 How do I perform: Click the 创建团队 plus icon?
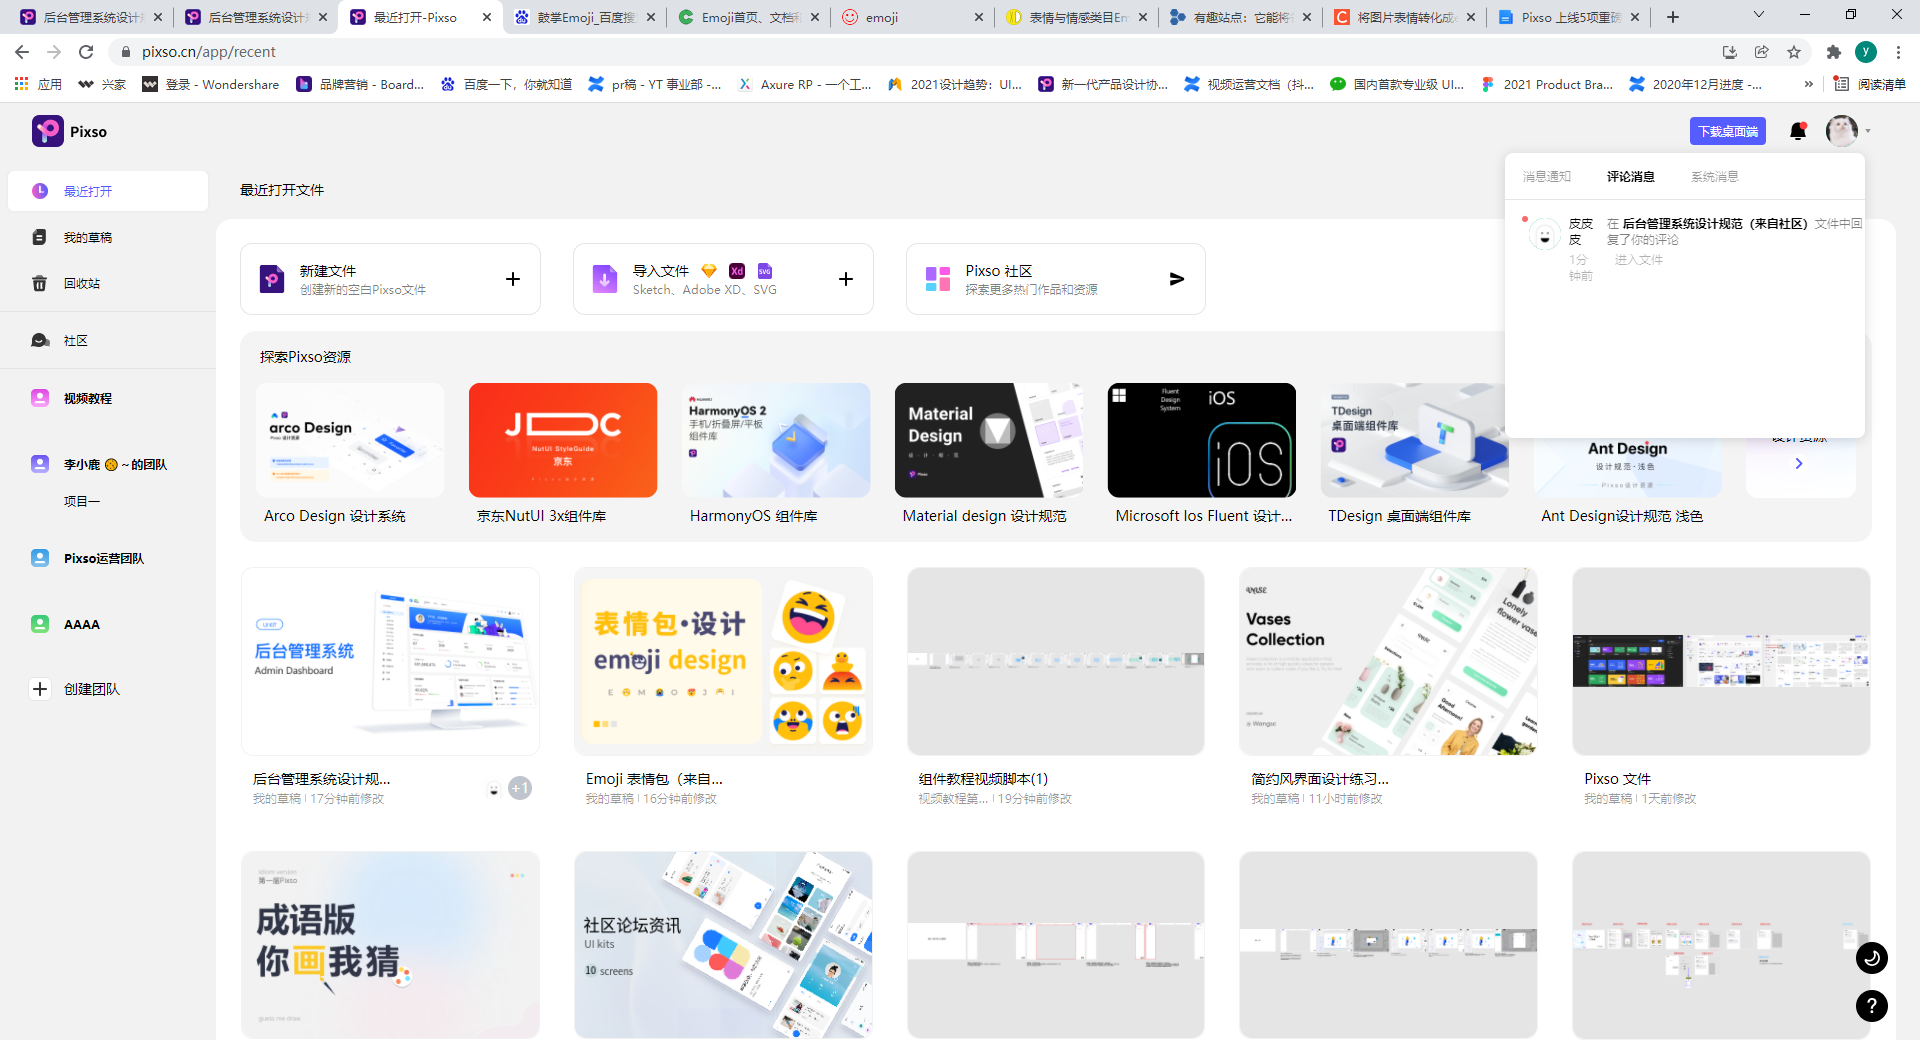(40, 689)
